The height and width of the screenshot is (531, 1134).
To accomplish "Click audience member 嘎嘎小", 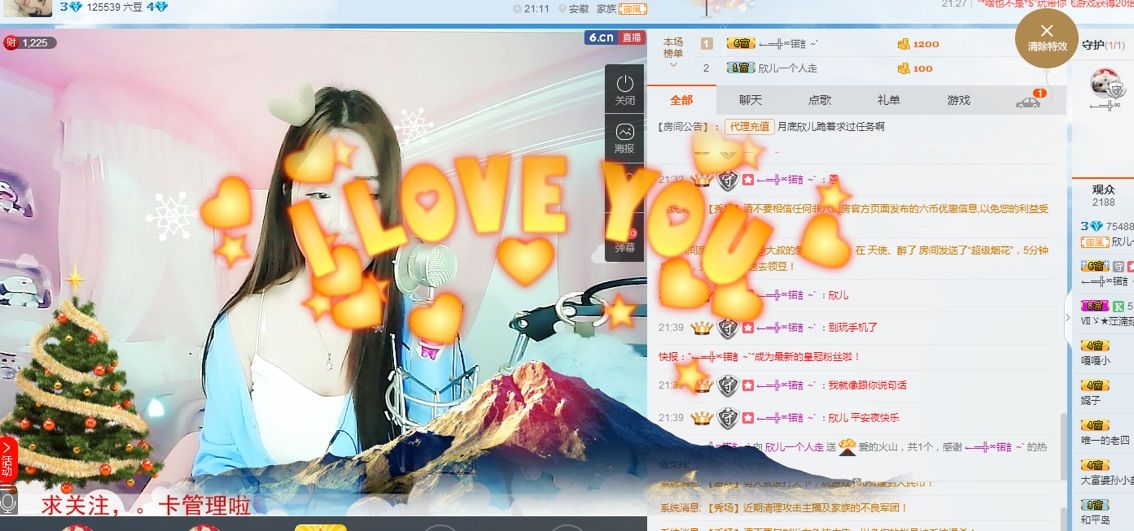I will click(1095, 360).
